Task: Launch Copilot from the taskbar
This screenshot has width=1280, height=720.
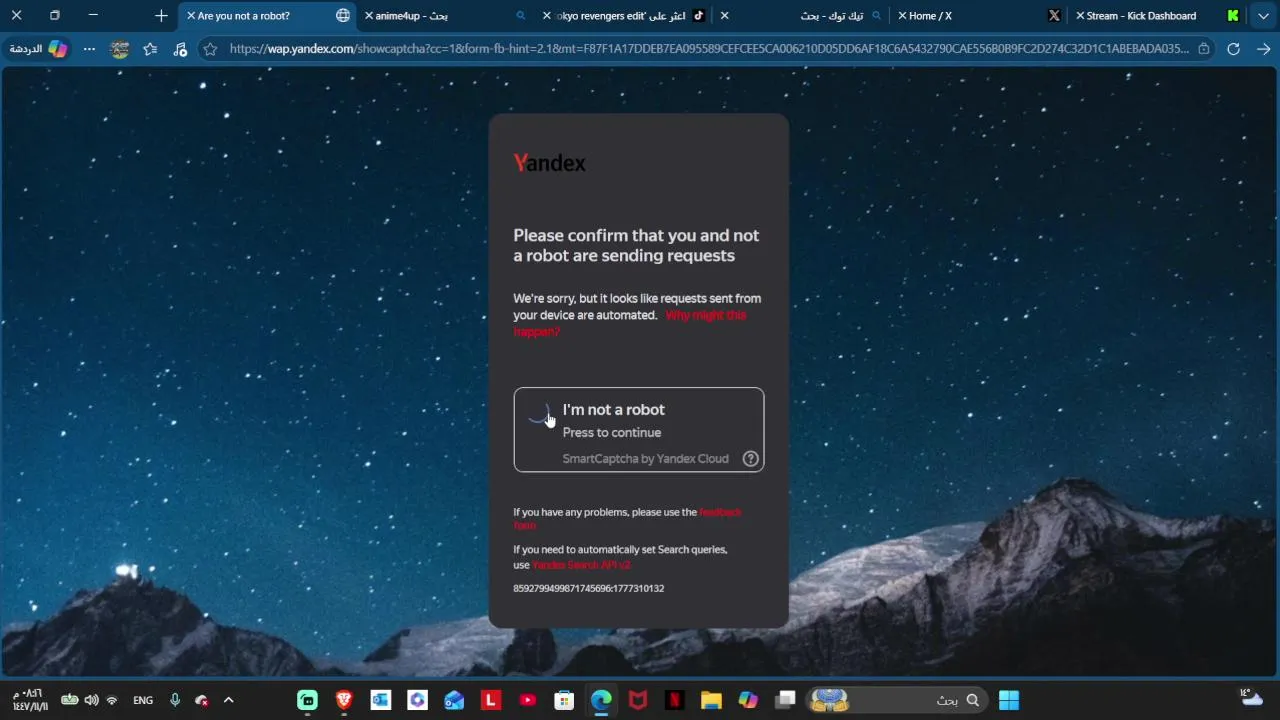Action: pyautogui.click(x=748, y=700)
